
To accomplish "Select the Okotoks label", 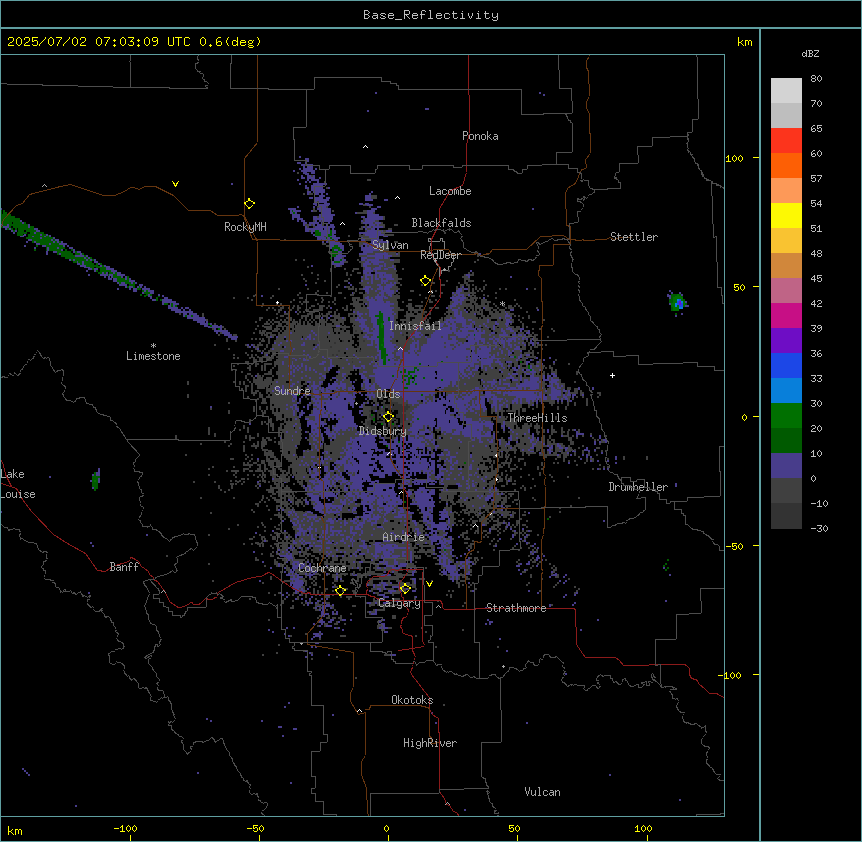I will (x=412, y=700).
